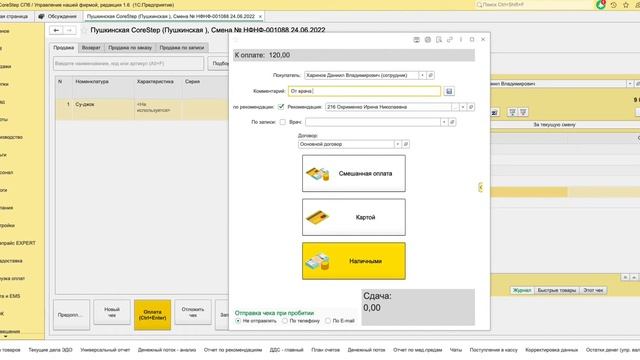Click the Новый чек button
Viewport: 640px width, 360px height.
(x=111, y=313)
